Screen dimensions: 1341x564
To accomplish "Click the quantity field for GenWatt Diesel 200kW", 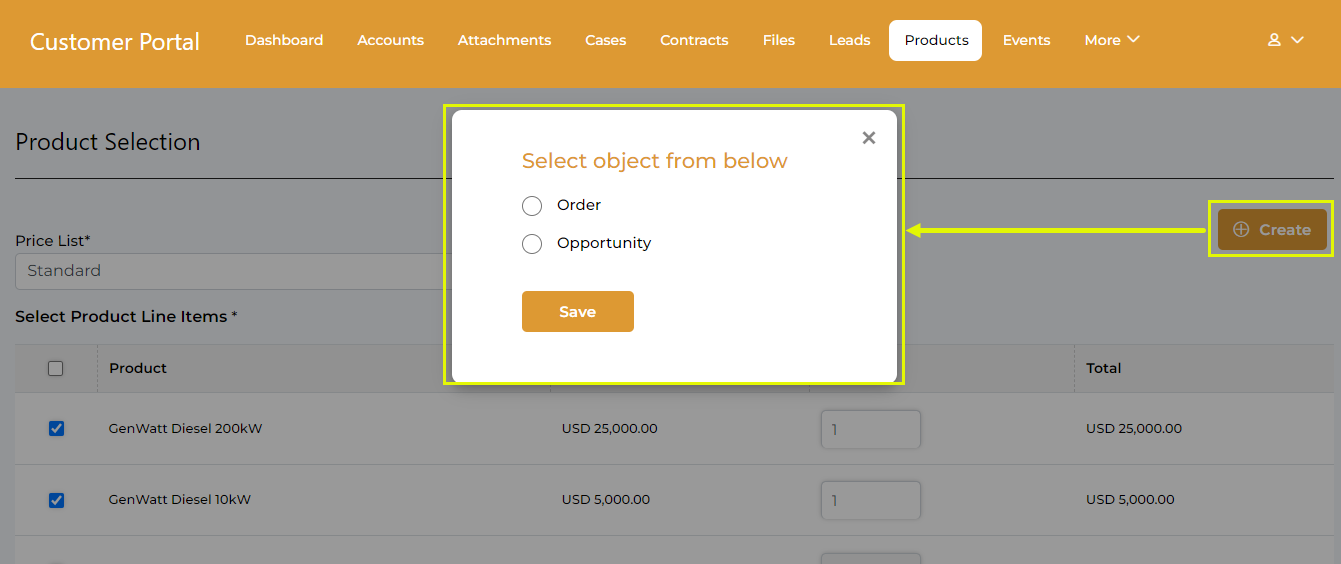I will tap(870, 429).
